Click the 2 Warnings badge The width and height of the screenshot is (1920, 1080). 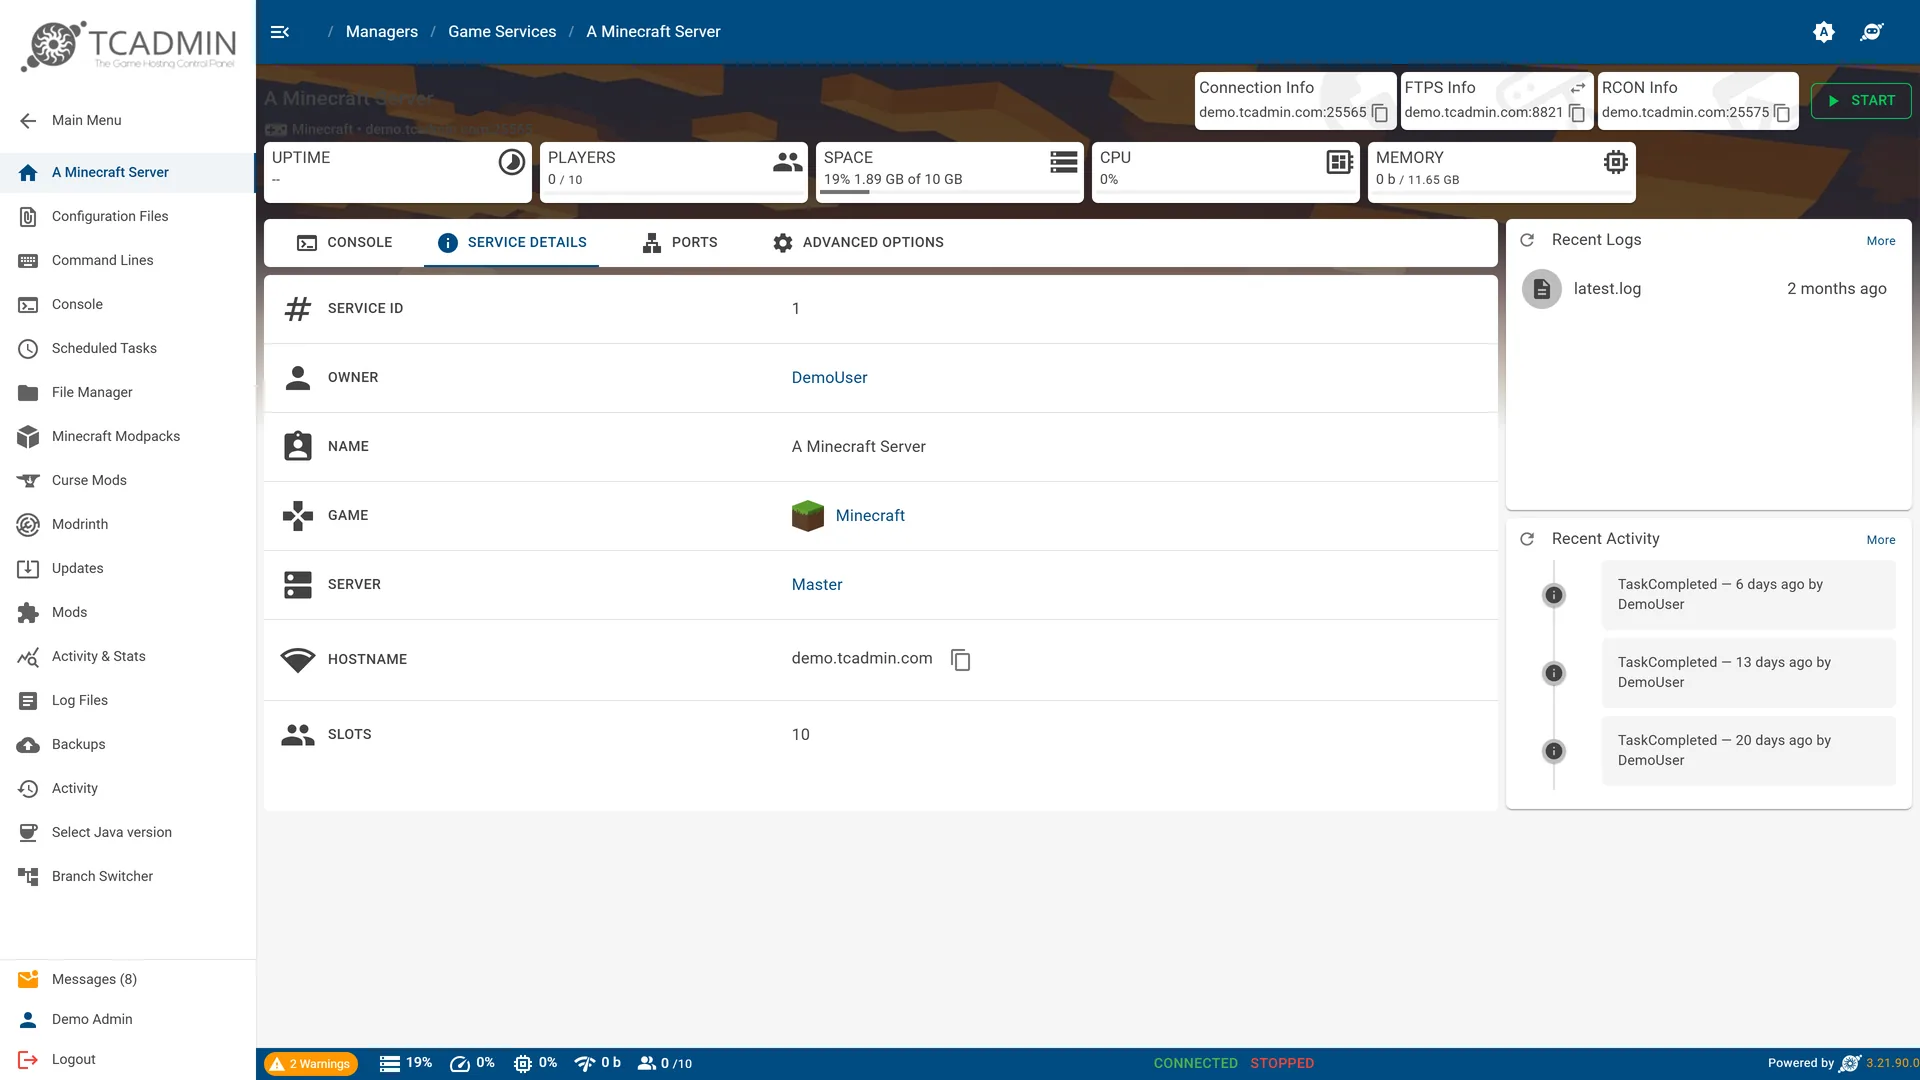(x=311, y=1064)
